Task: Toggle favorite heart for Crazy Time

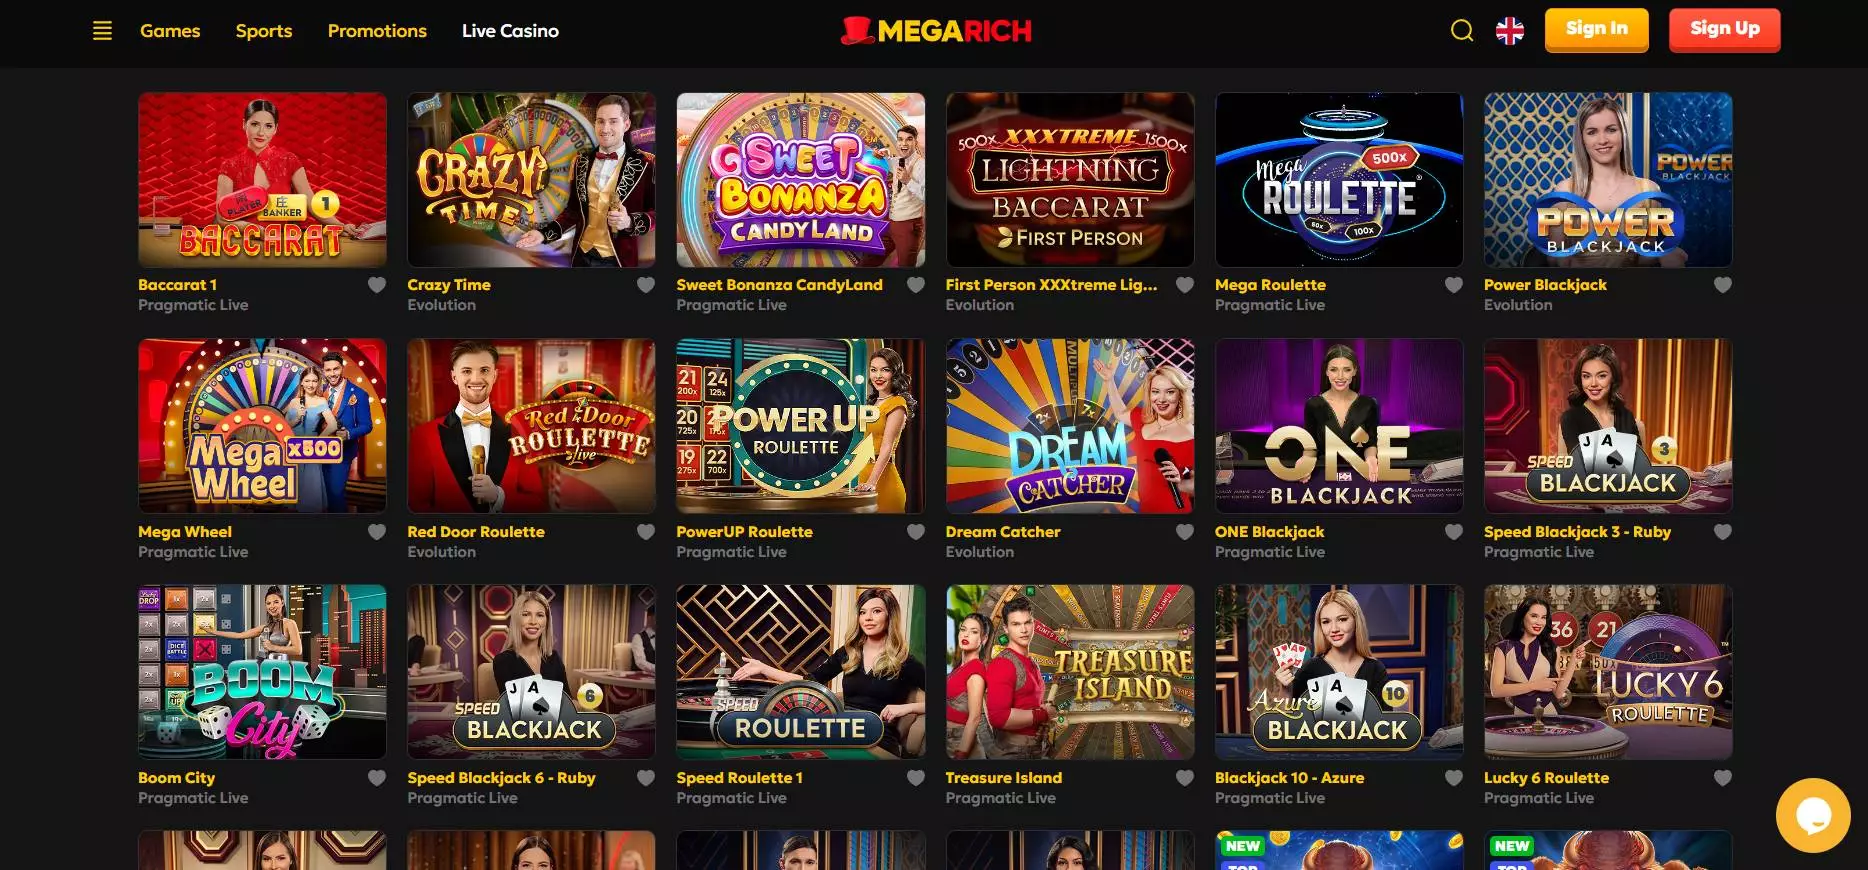Action: coord(646,285)
